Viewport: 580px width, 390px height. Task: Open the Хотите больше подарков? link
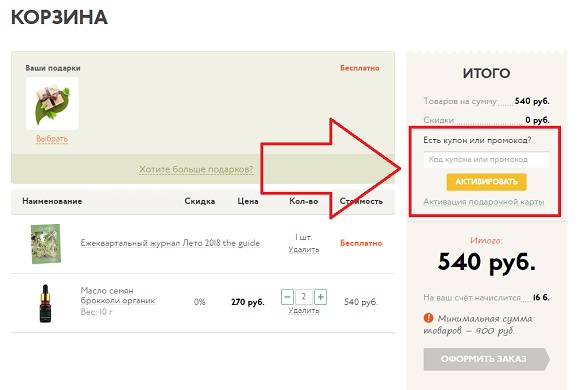196,169
